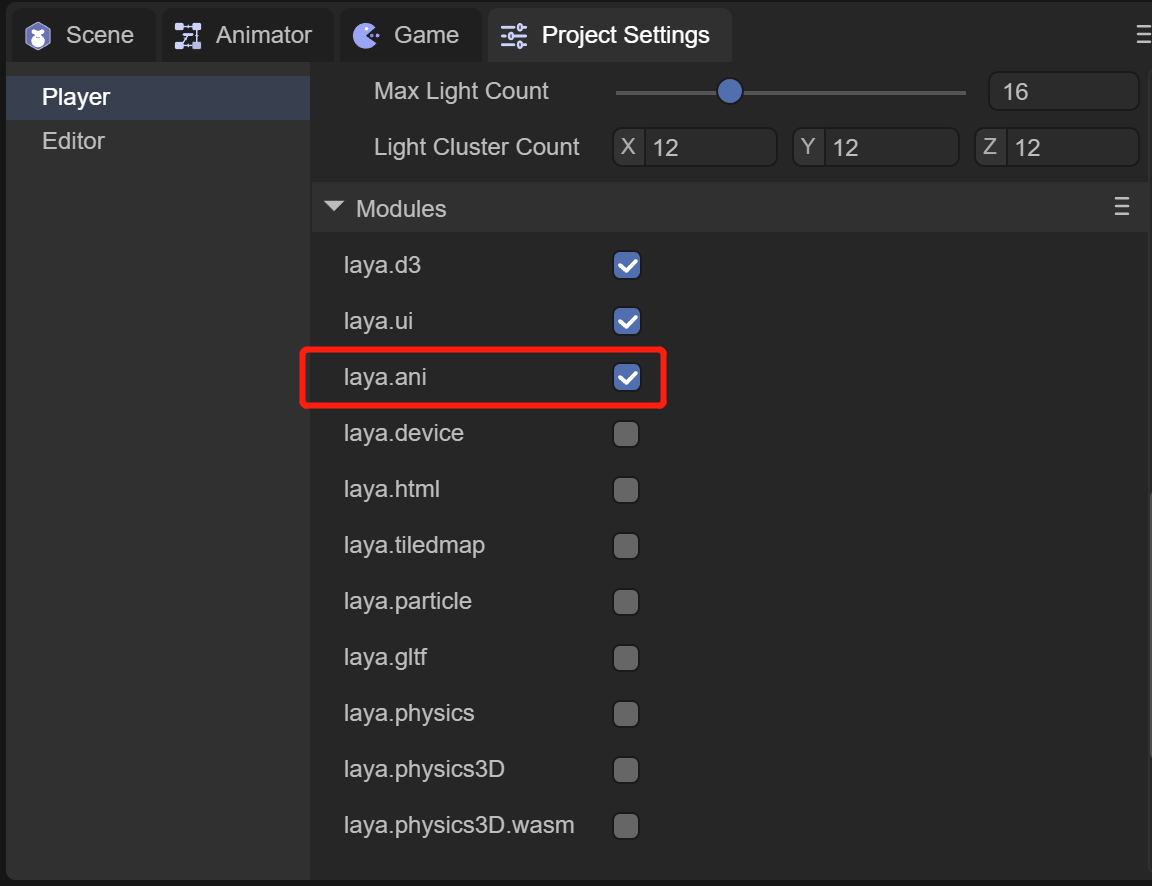Click the Animator tab icon

click(x=187, y=36)
